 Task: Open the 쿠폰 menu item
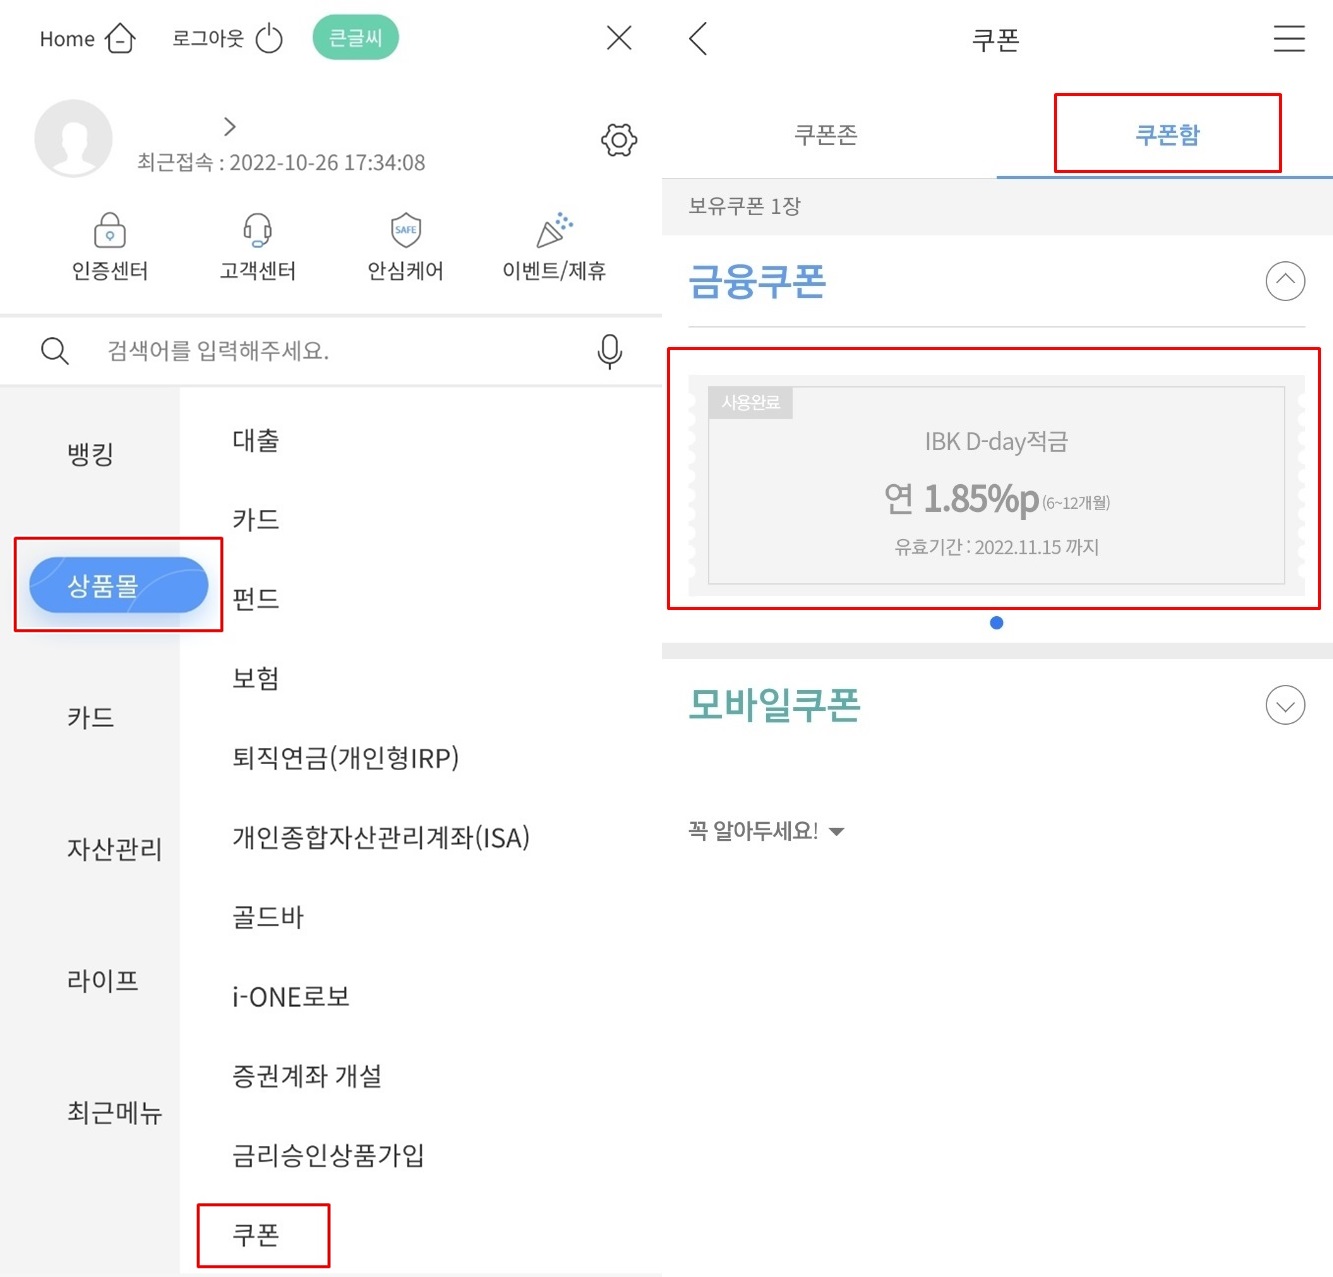pos(258,1235)
